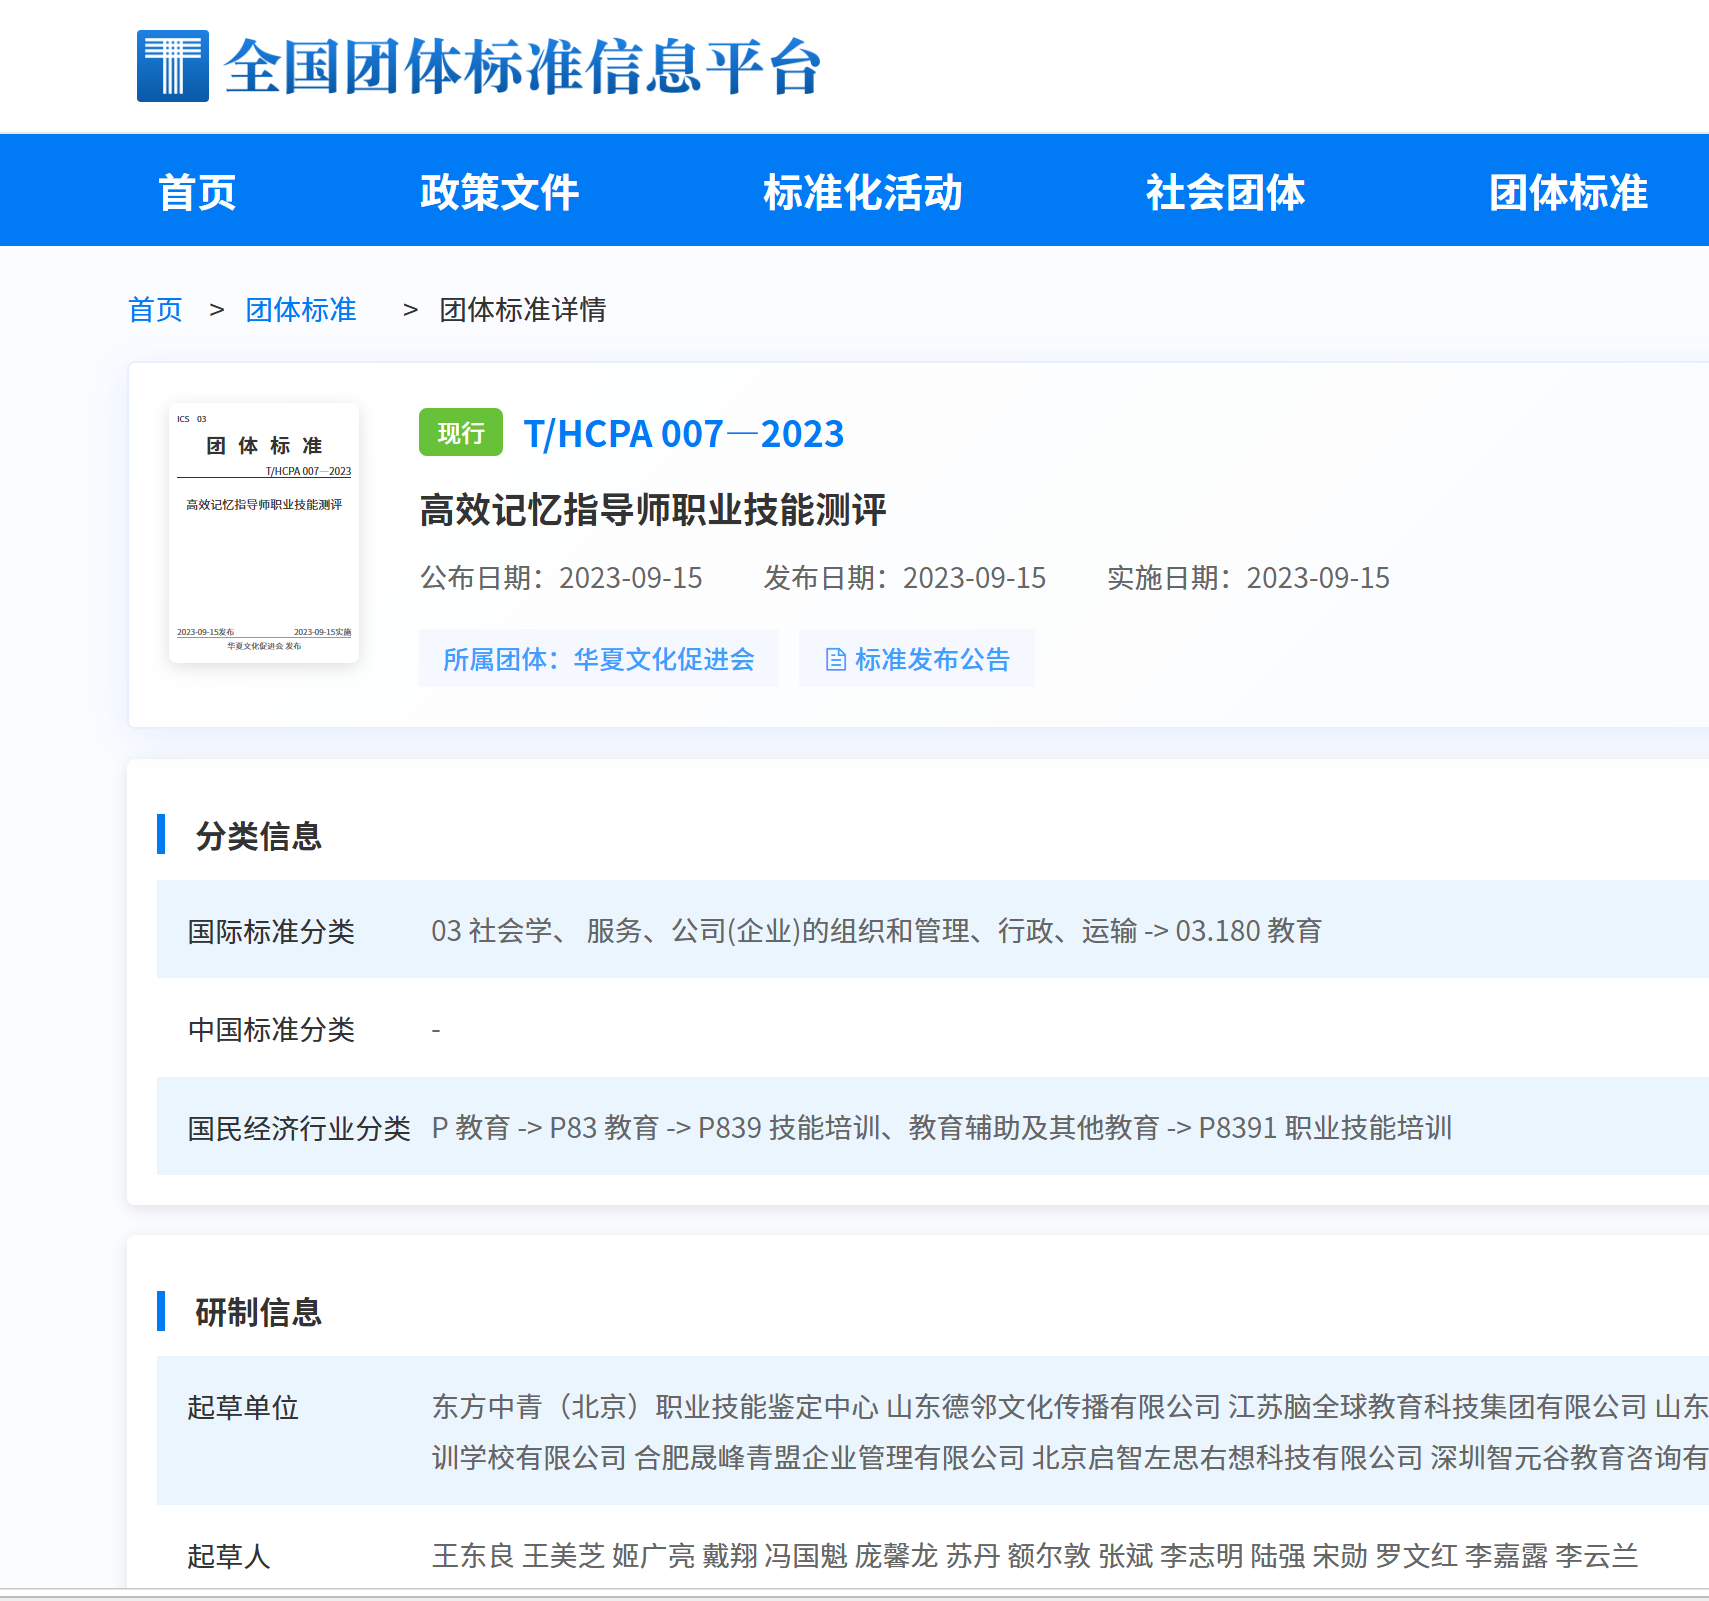Screen dimensions: 1709x1601
Task: Open 所属团体：华夏文化促进会 link
Action: point(598,659)
